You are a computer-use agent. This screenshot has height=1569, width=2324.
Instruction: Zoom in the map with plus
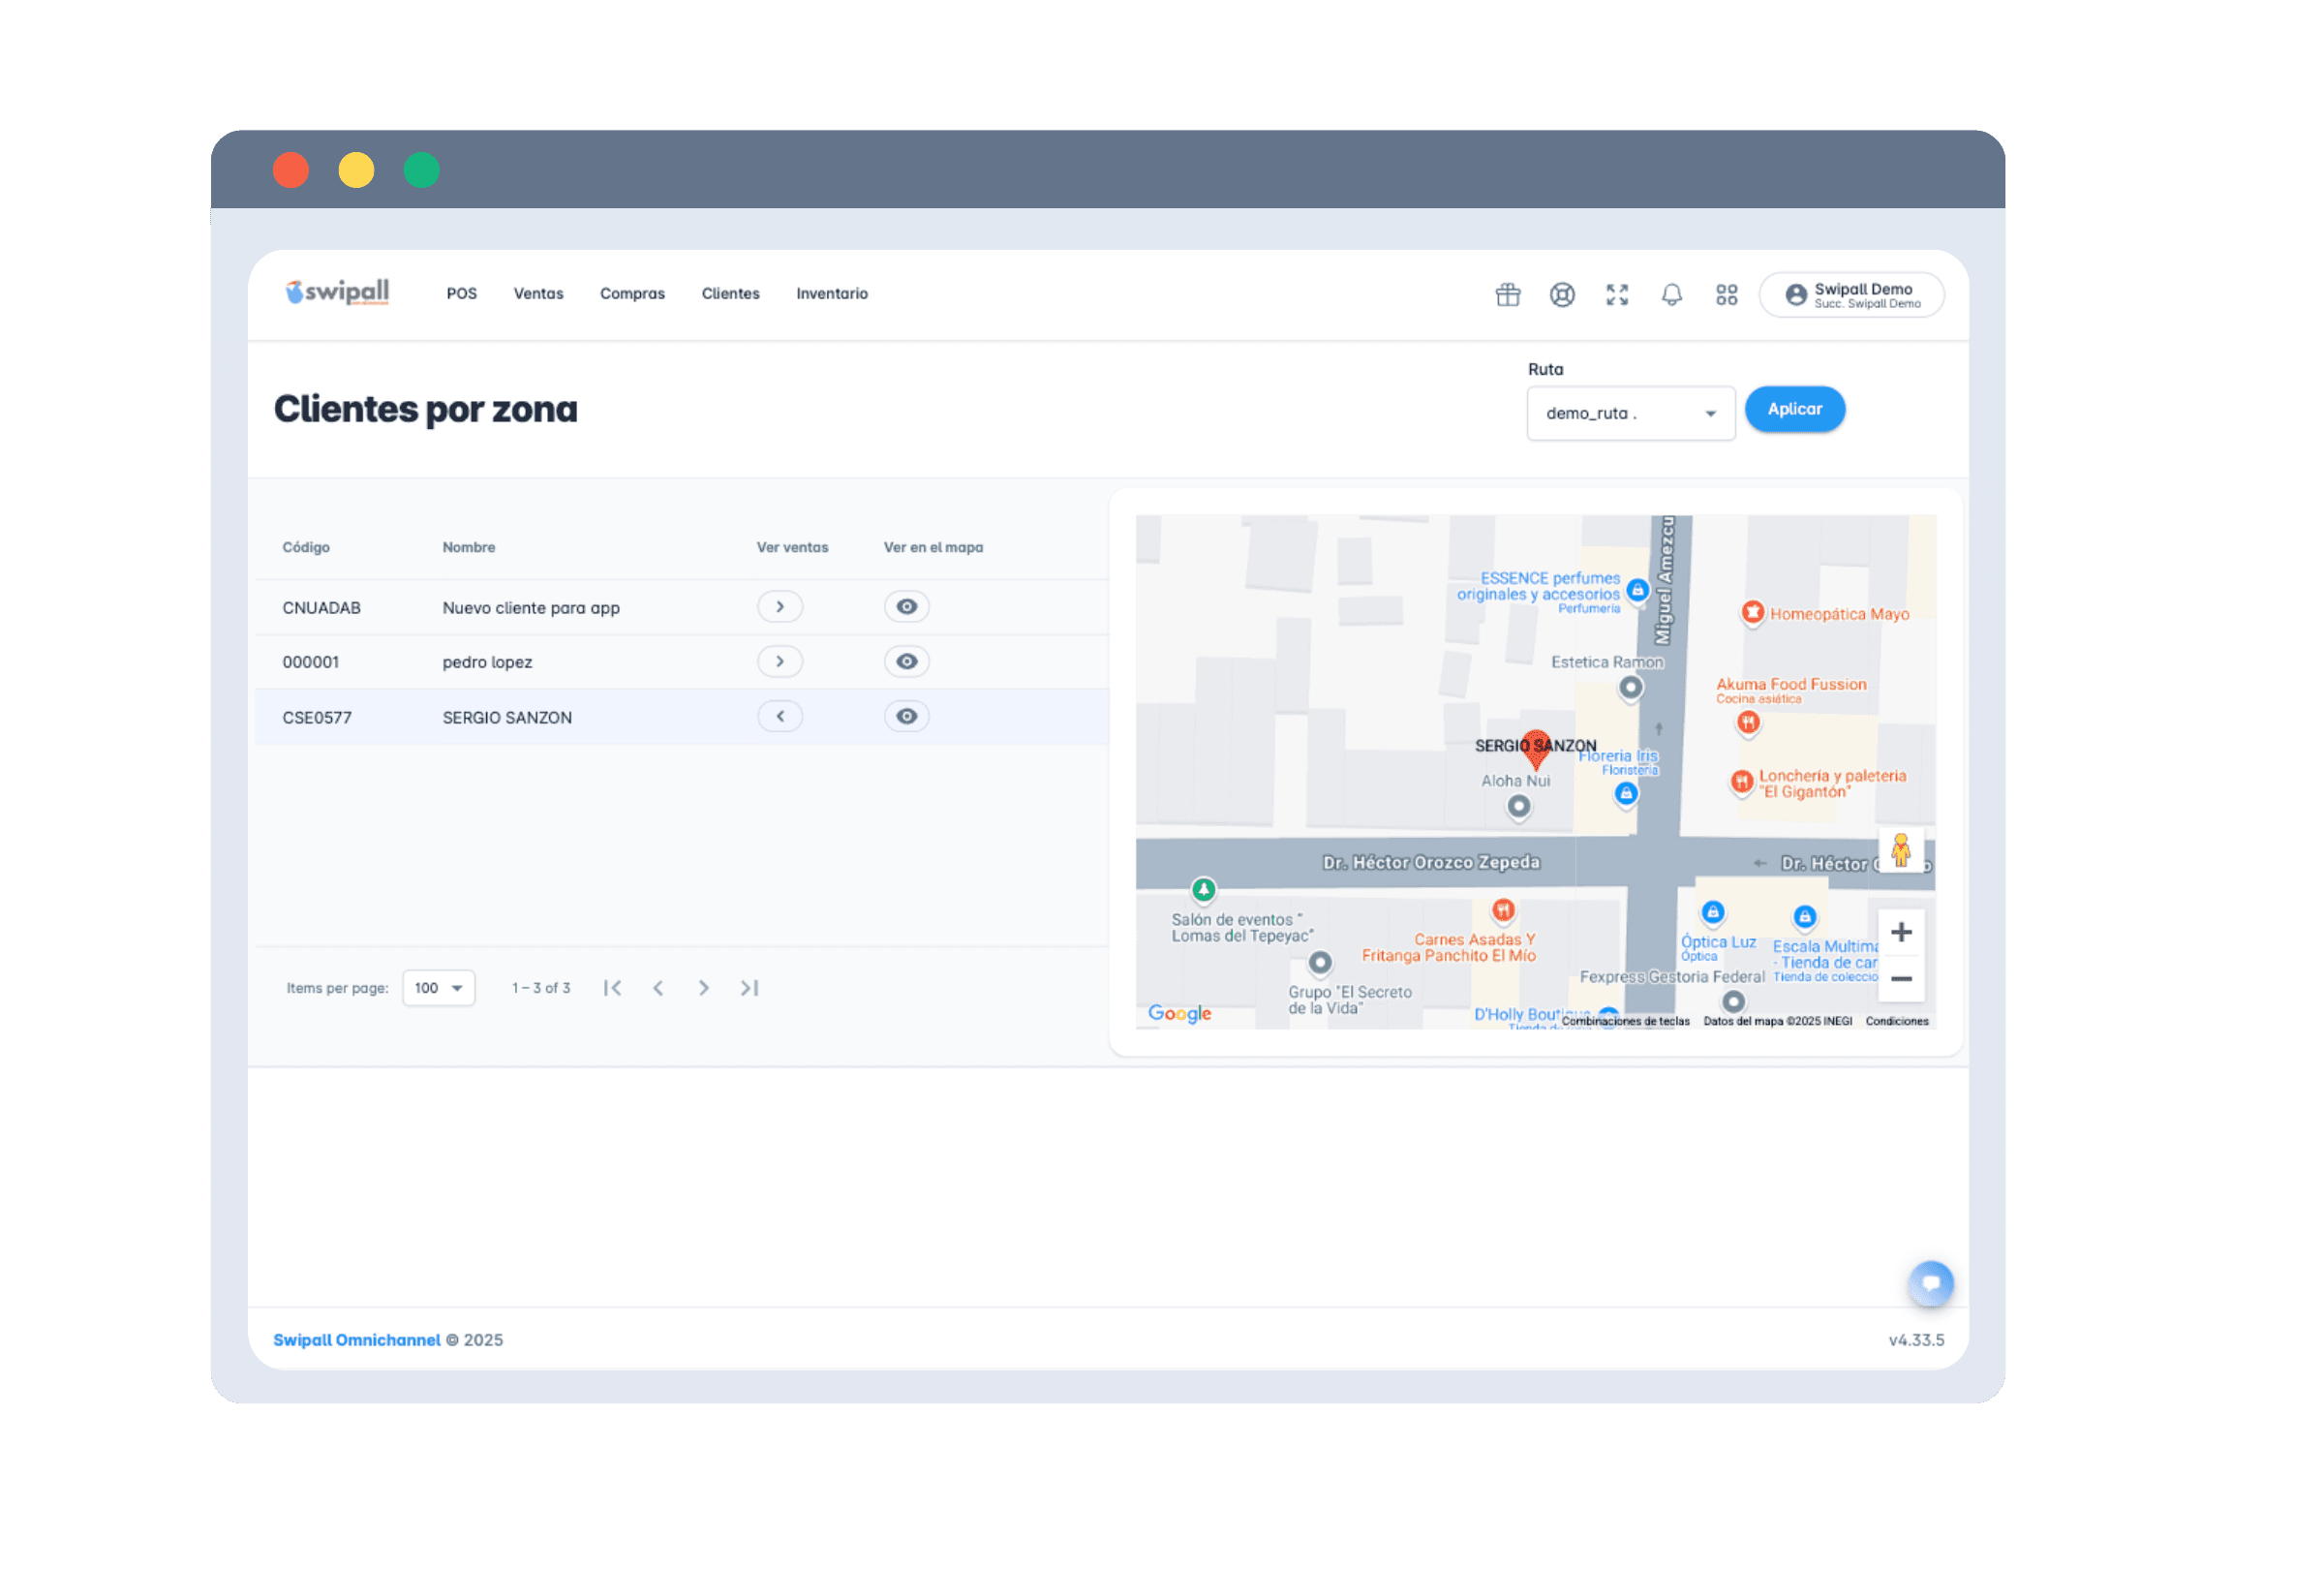click(1901, 932)
